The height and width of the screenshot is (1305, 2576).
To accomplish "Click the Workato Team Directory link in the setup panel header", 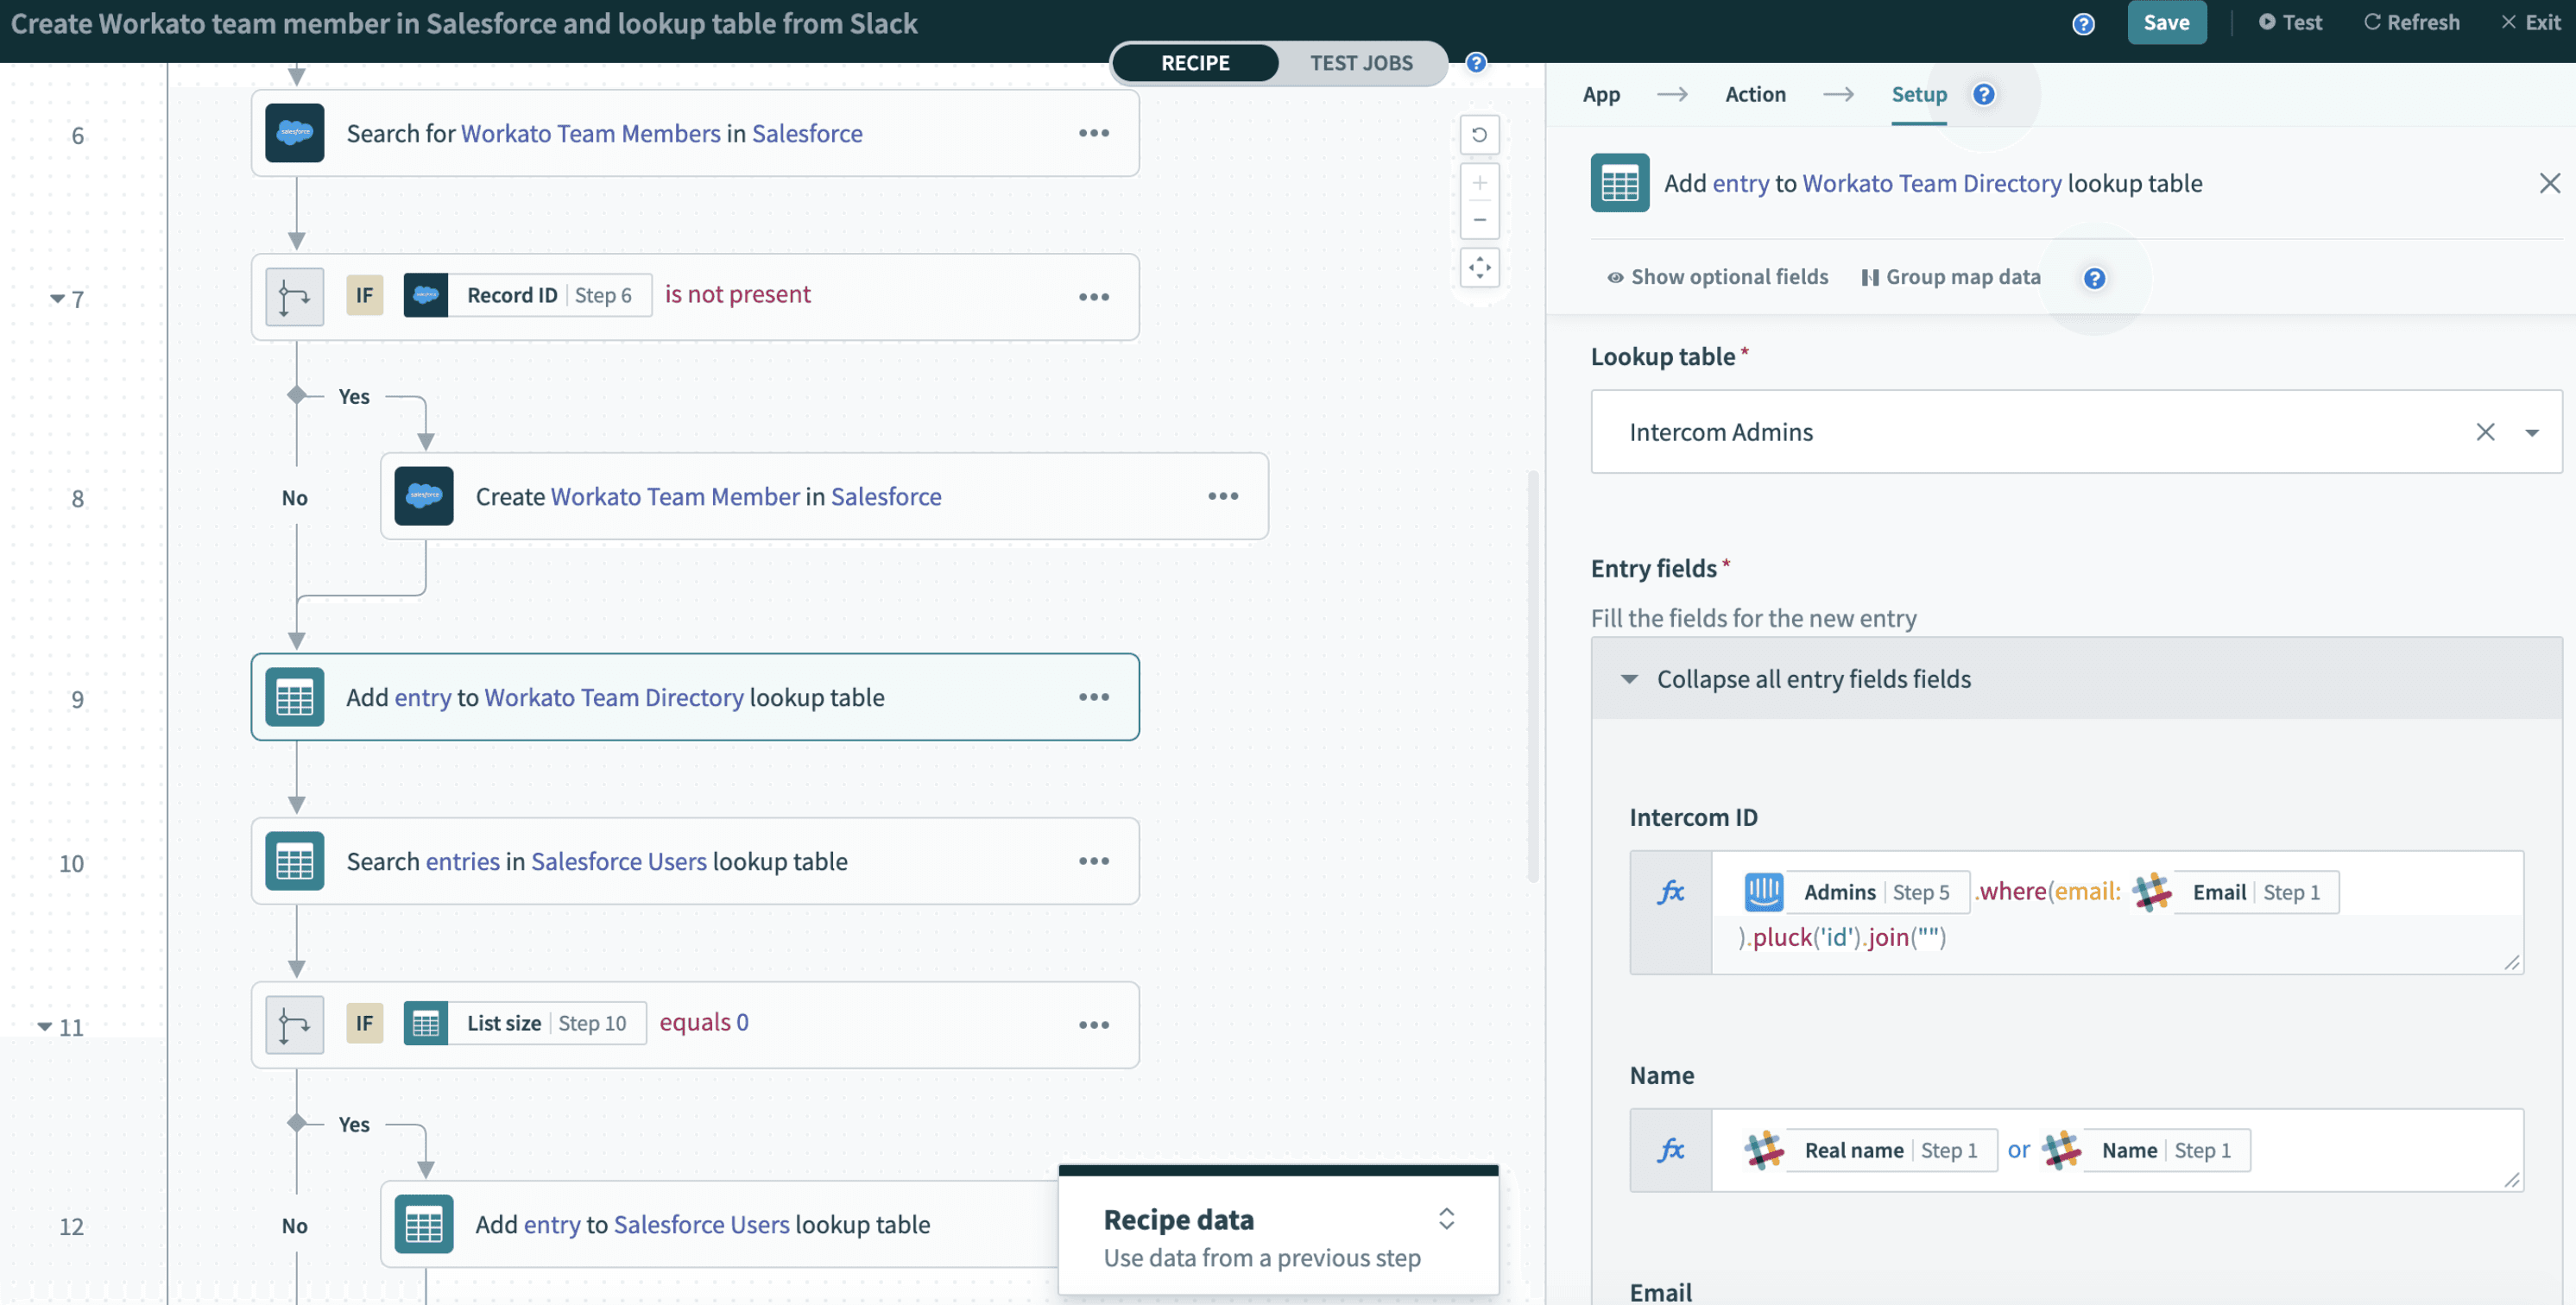I will pos(1931,183).
